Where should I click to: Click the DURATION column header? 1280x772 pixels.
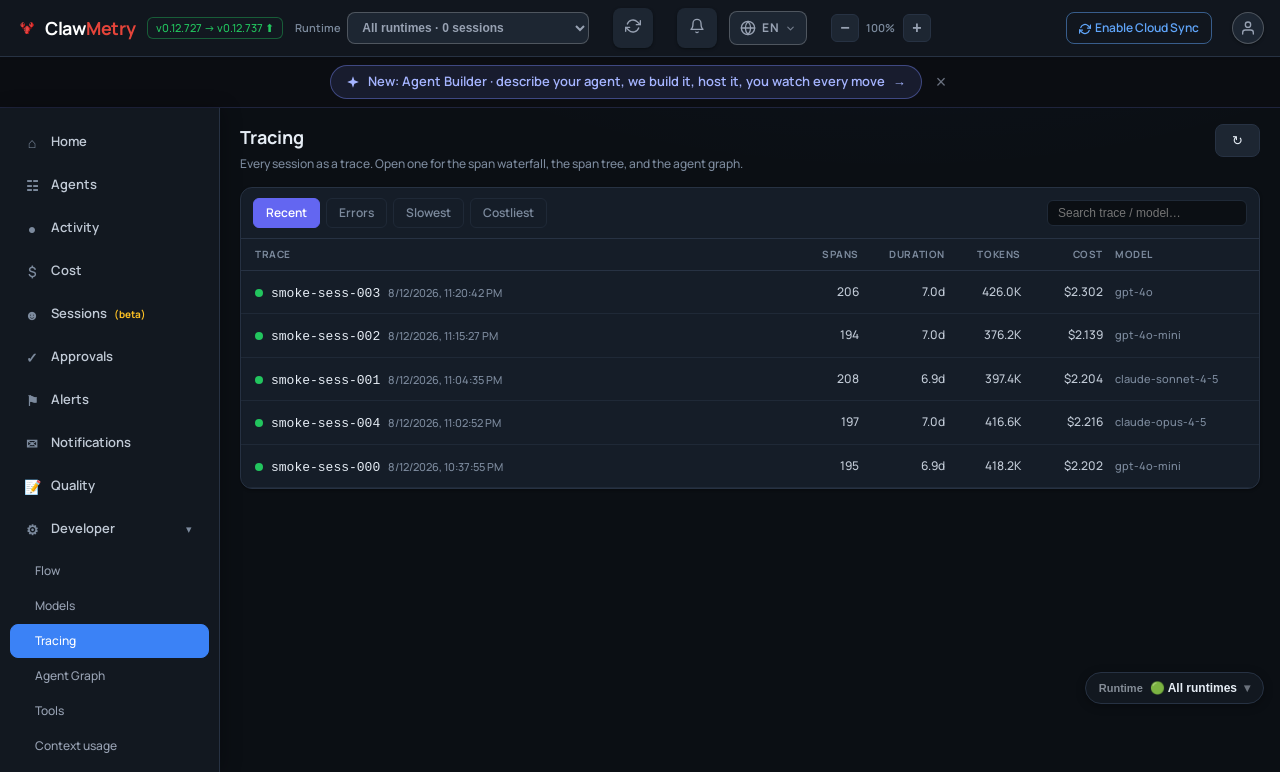click(x=917, y=255)
